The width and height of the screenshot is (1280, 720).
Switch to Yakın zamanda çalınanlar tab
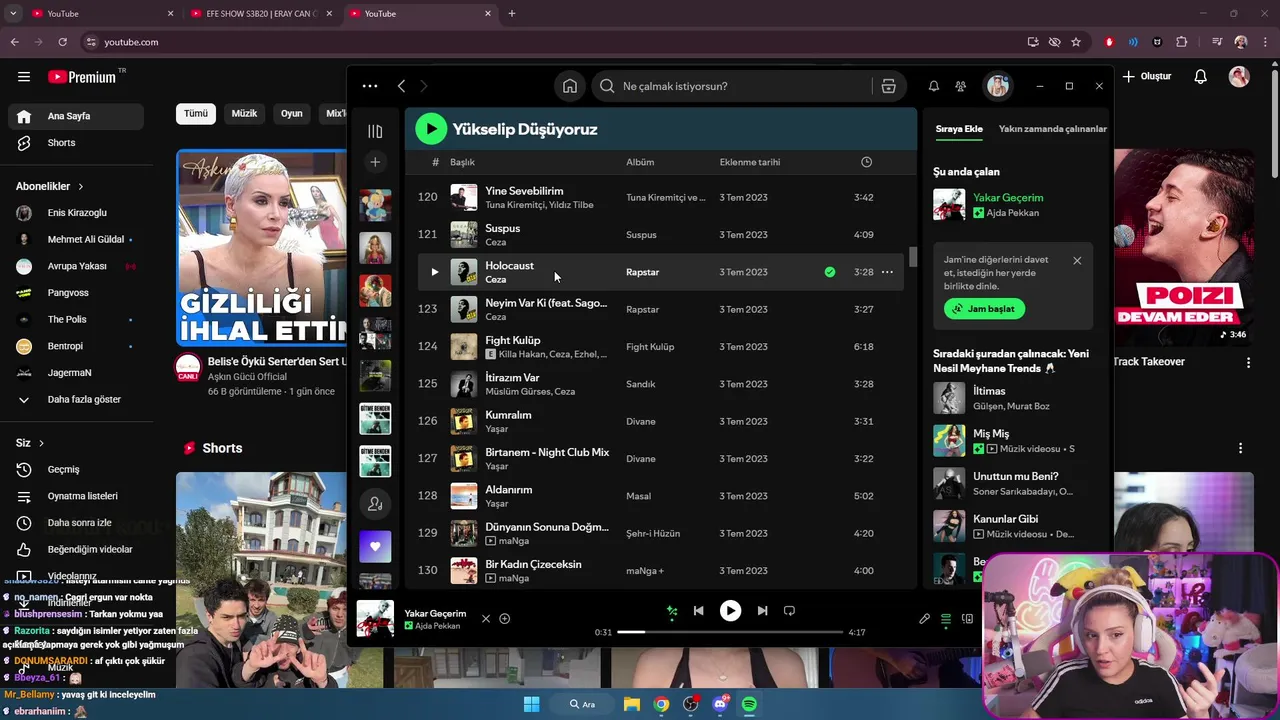click(1053, 129)
